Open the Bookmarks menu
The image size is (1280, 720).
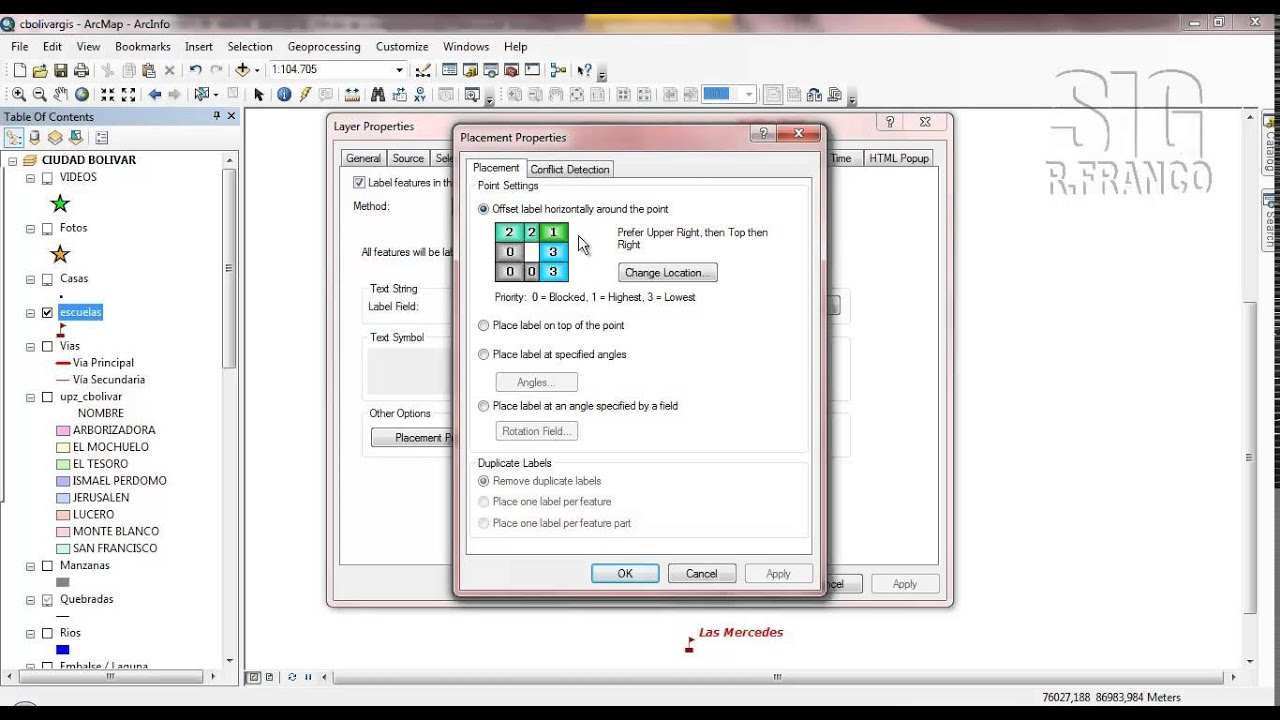(x=142, y=47)
